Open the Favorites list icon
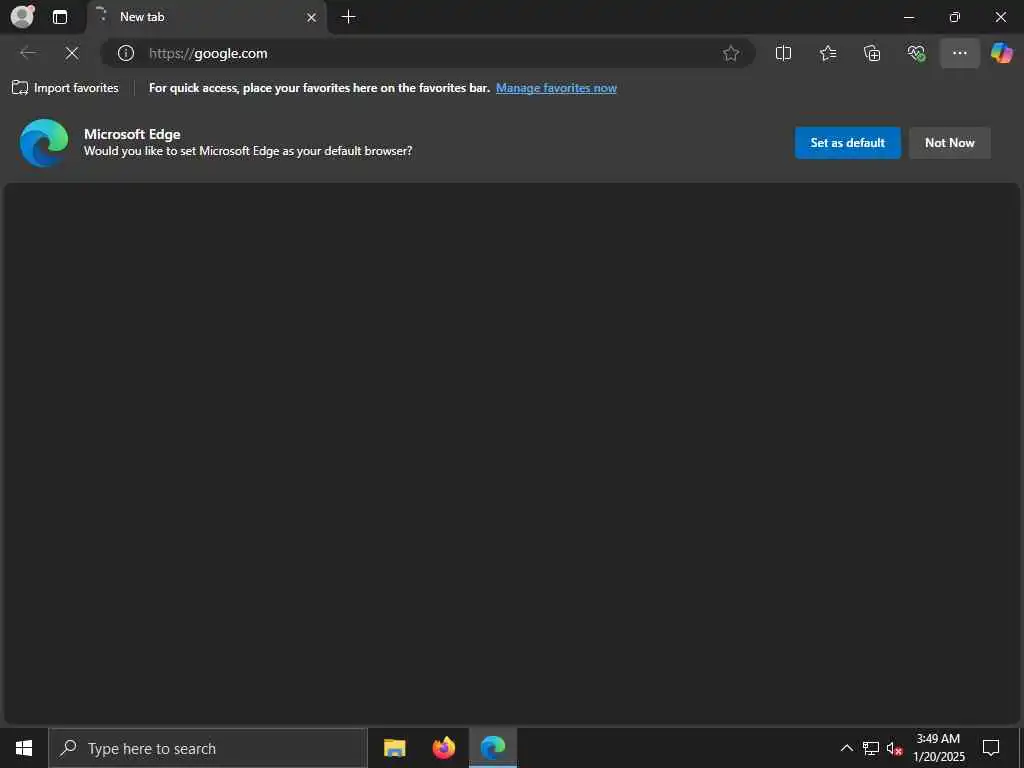 pos(827,53)
